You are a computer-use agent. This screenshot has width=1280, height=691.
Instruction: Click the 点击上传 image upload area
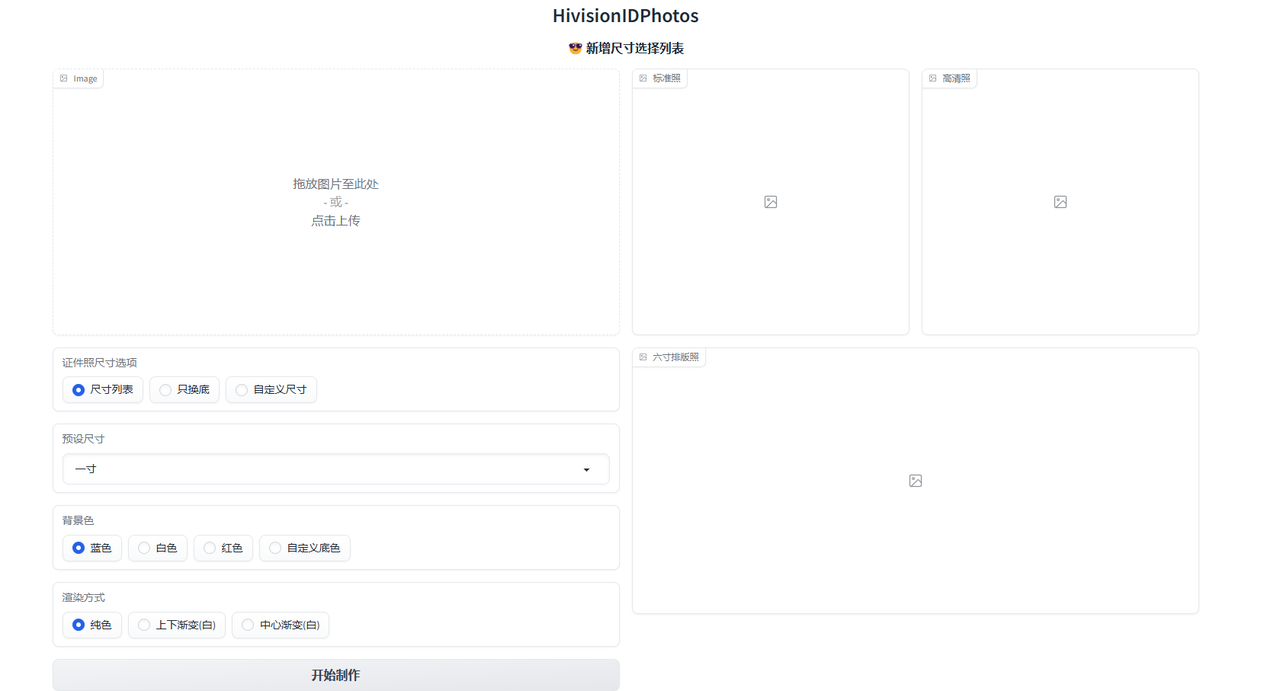[x=335, y=221]
